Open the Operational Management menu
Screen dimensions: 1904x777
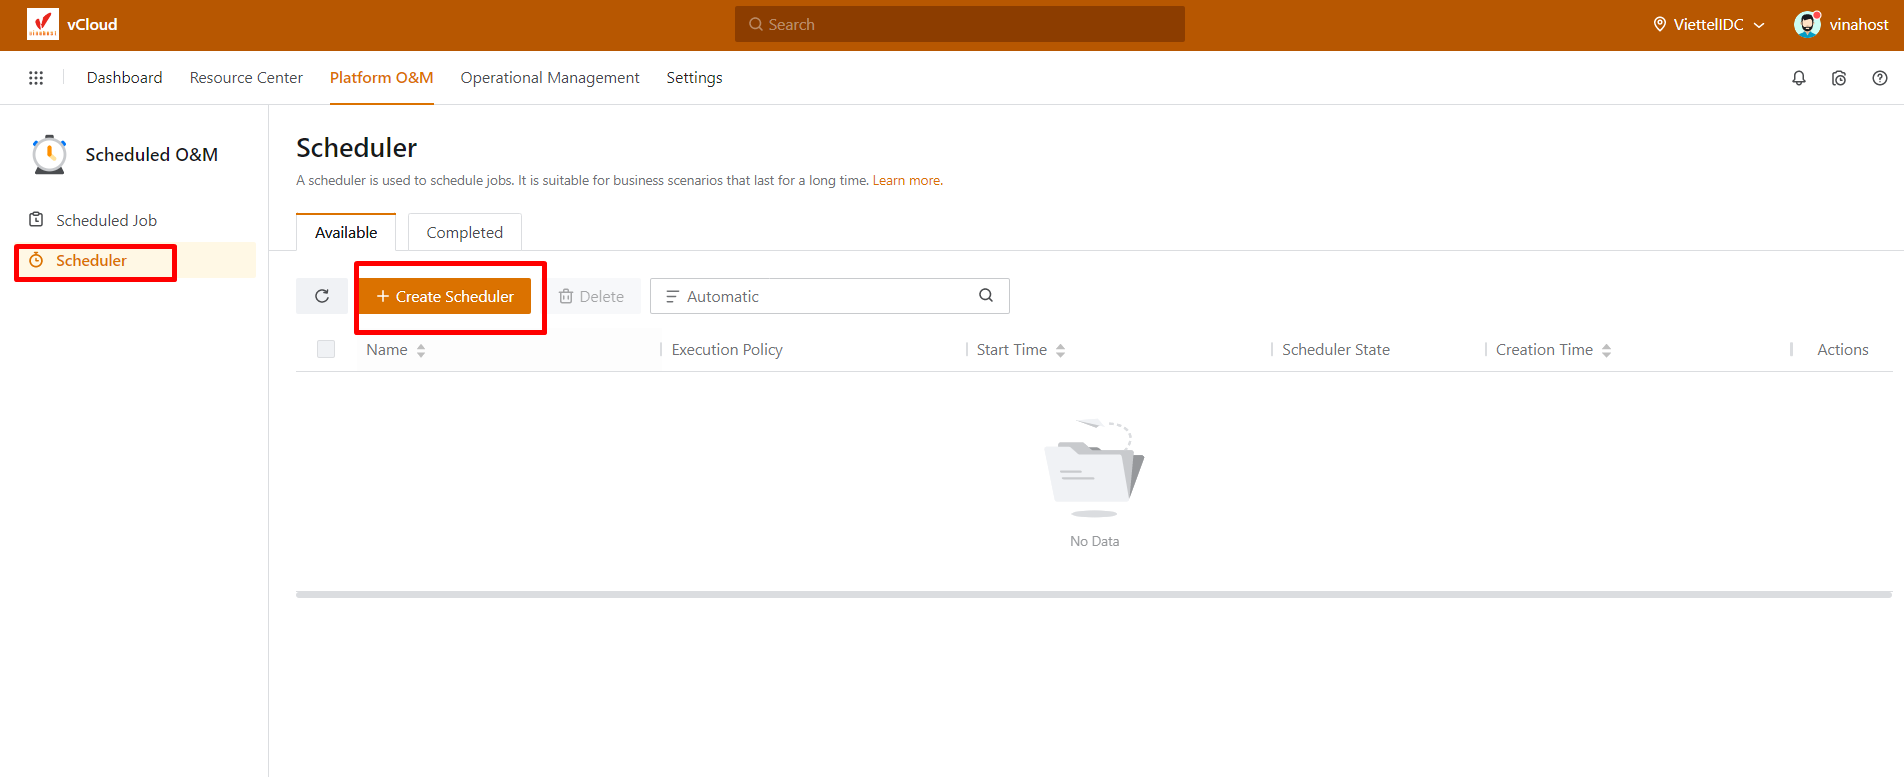coord(549,78)
